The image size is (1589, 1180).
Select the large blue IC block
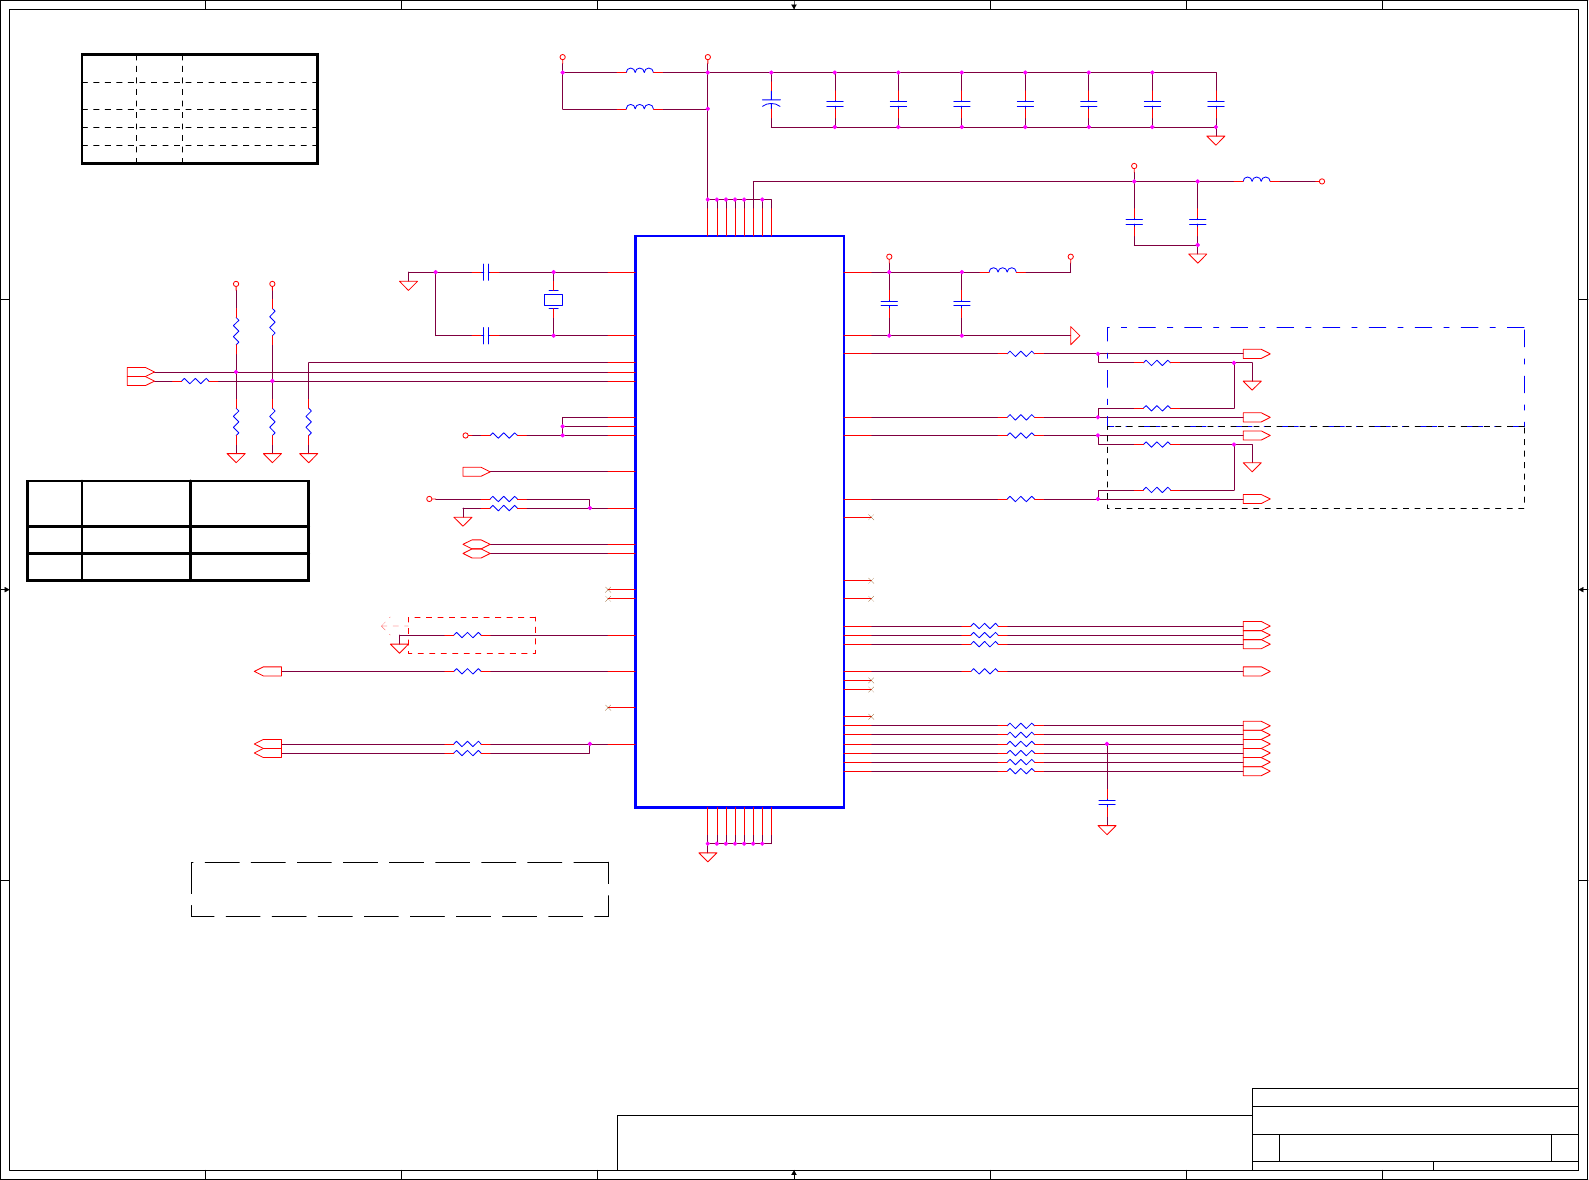pyautogui.click(x=740, y=522)
